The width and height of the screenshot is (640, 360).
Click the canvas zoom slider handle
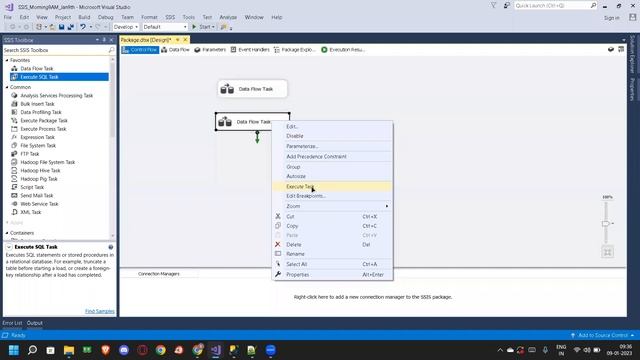click(606, 223)
